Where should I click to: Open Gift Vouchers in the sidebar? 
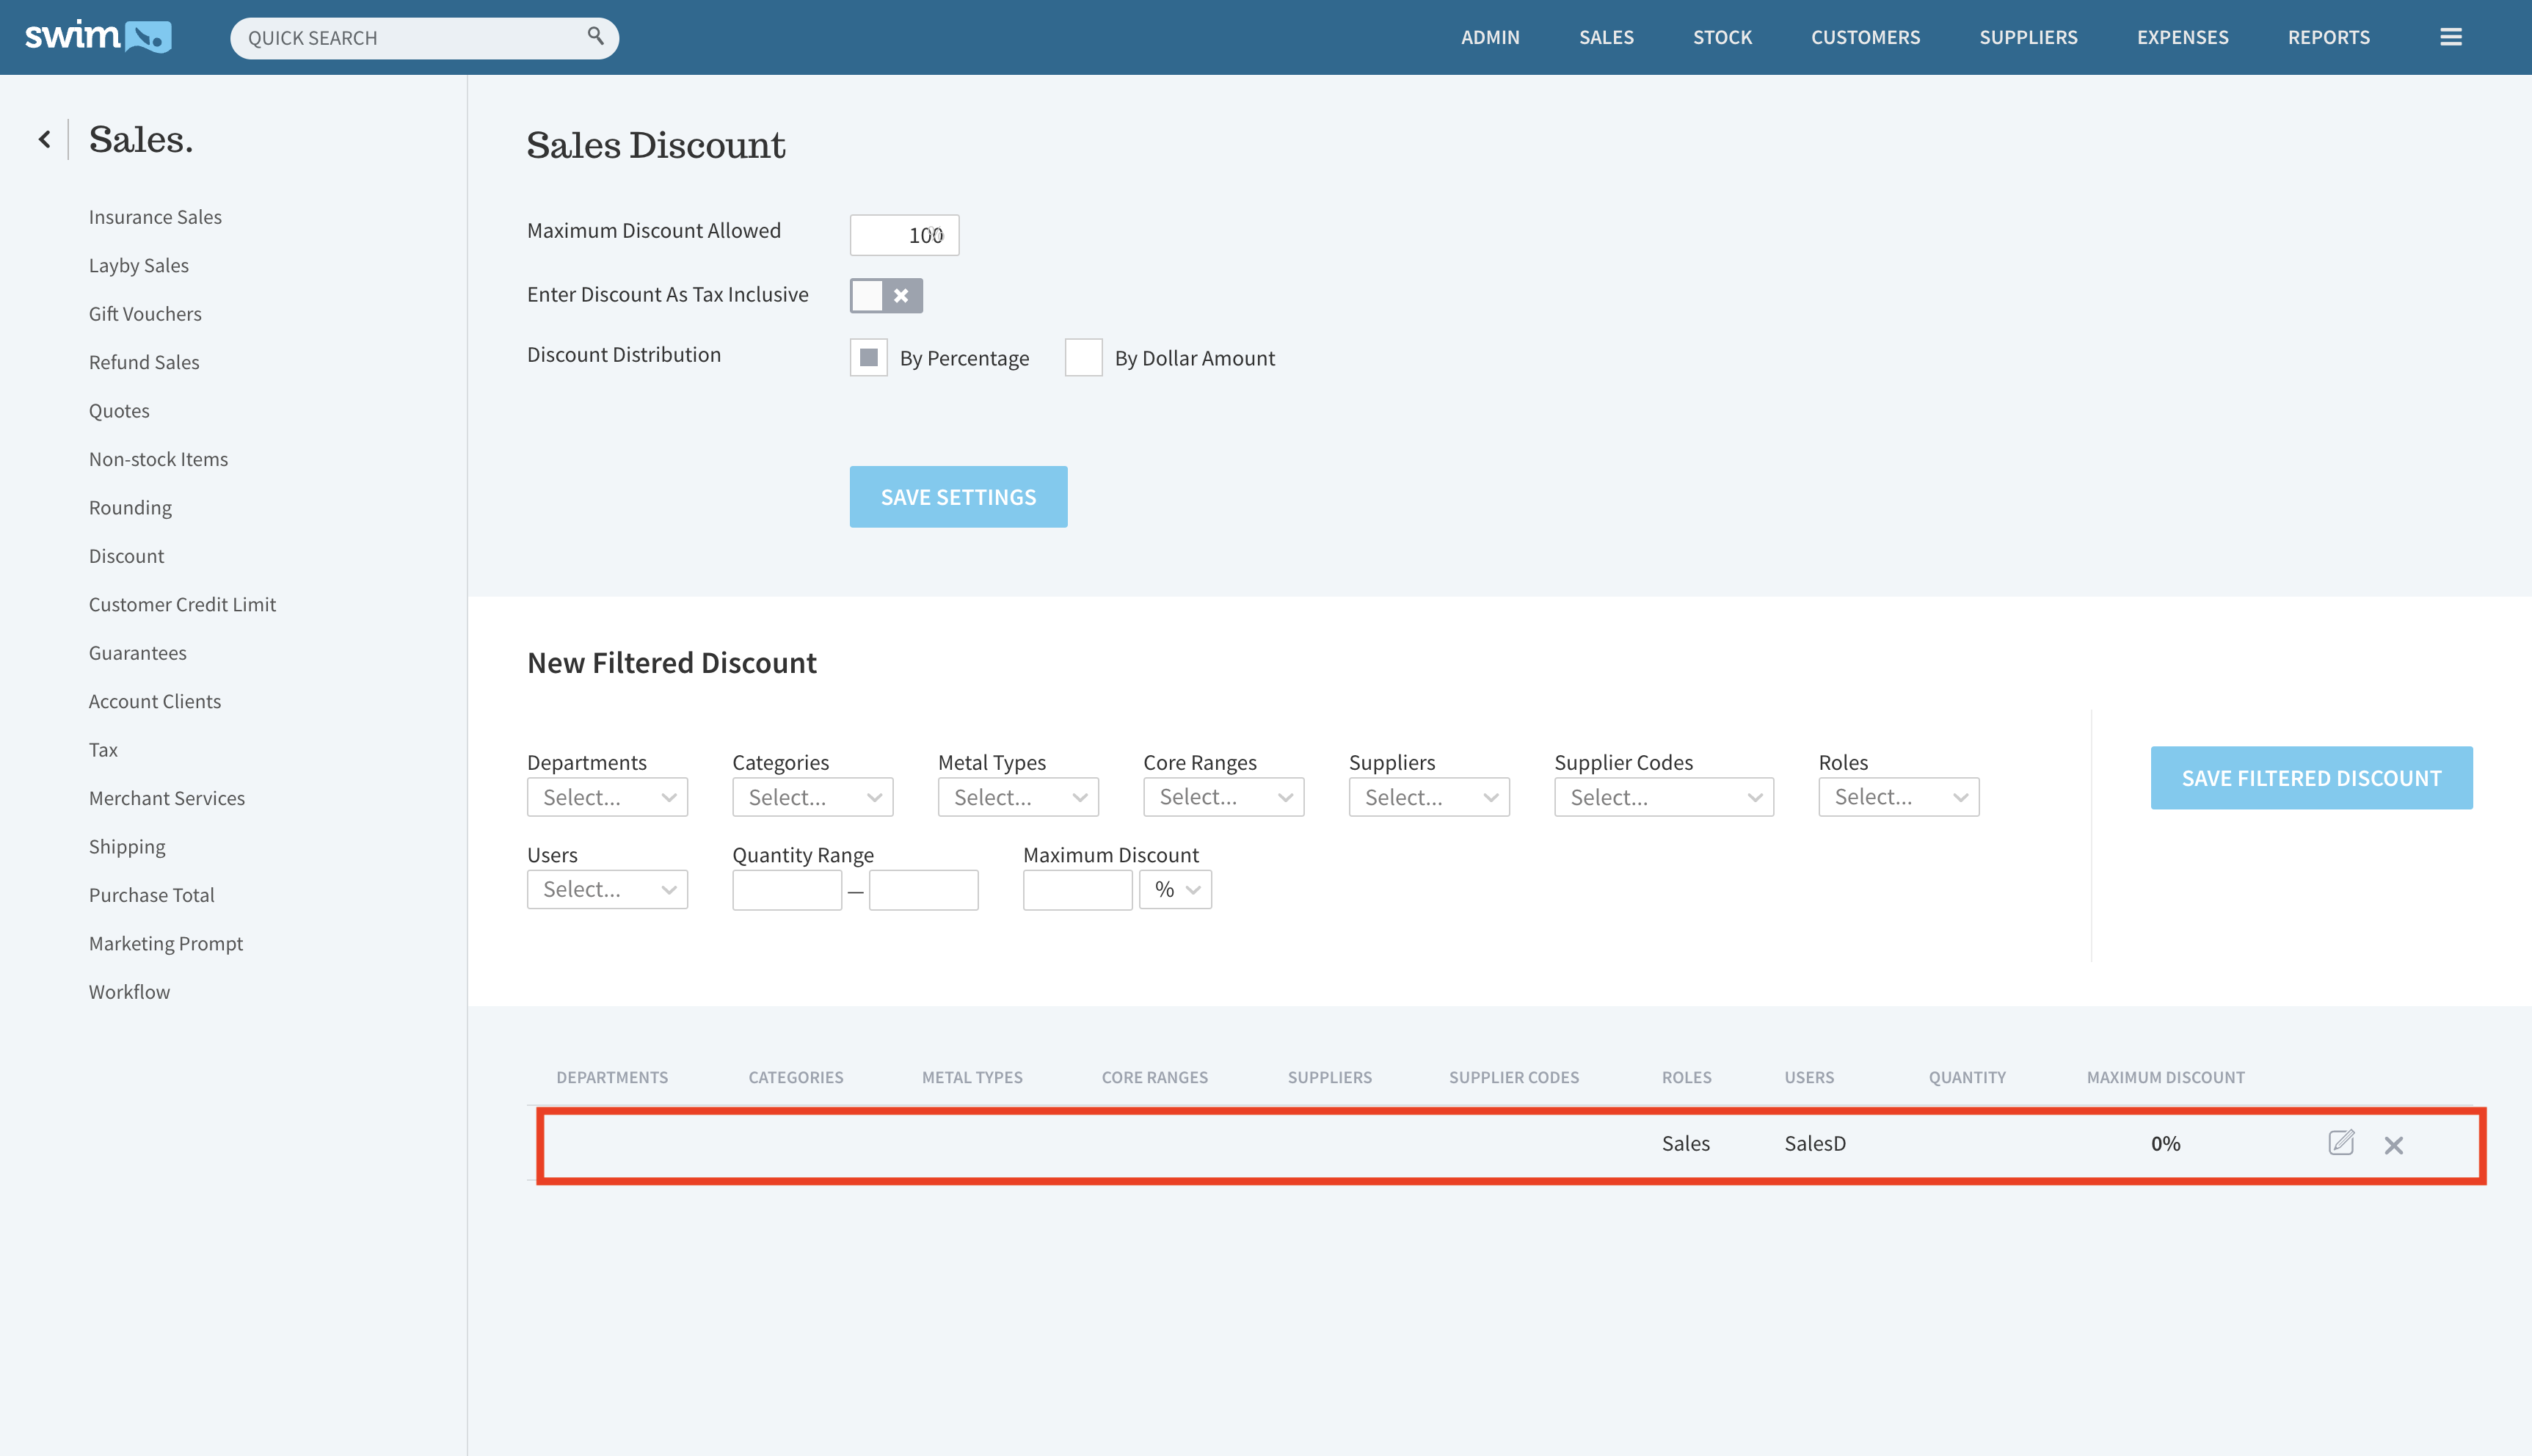145,314
